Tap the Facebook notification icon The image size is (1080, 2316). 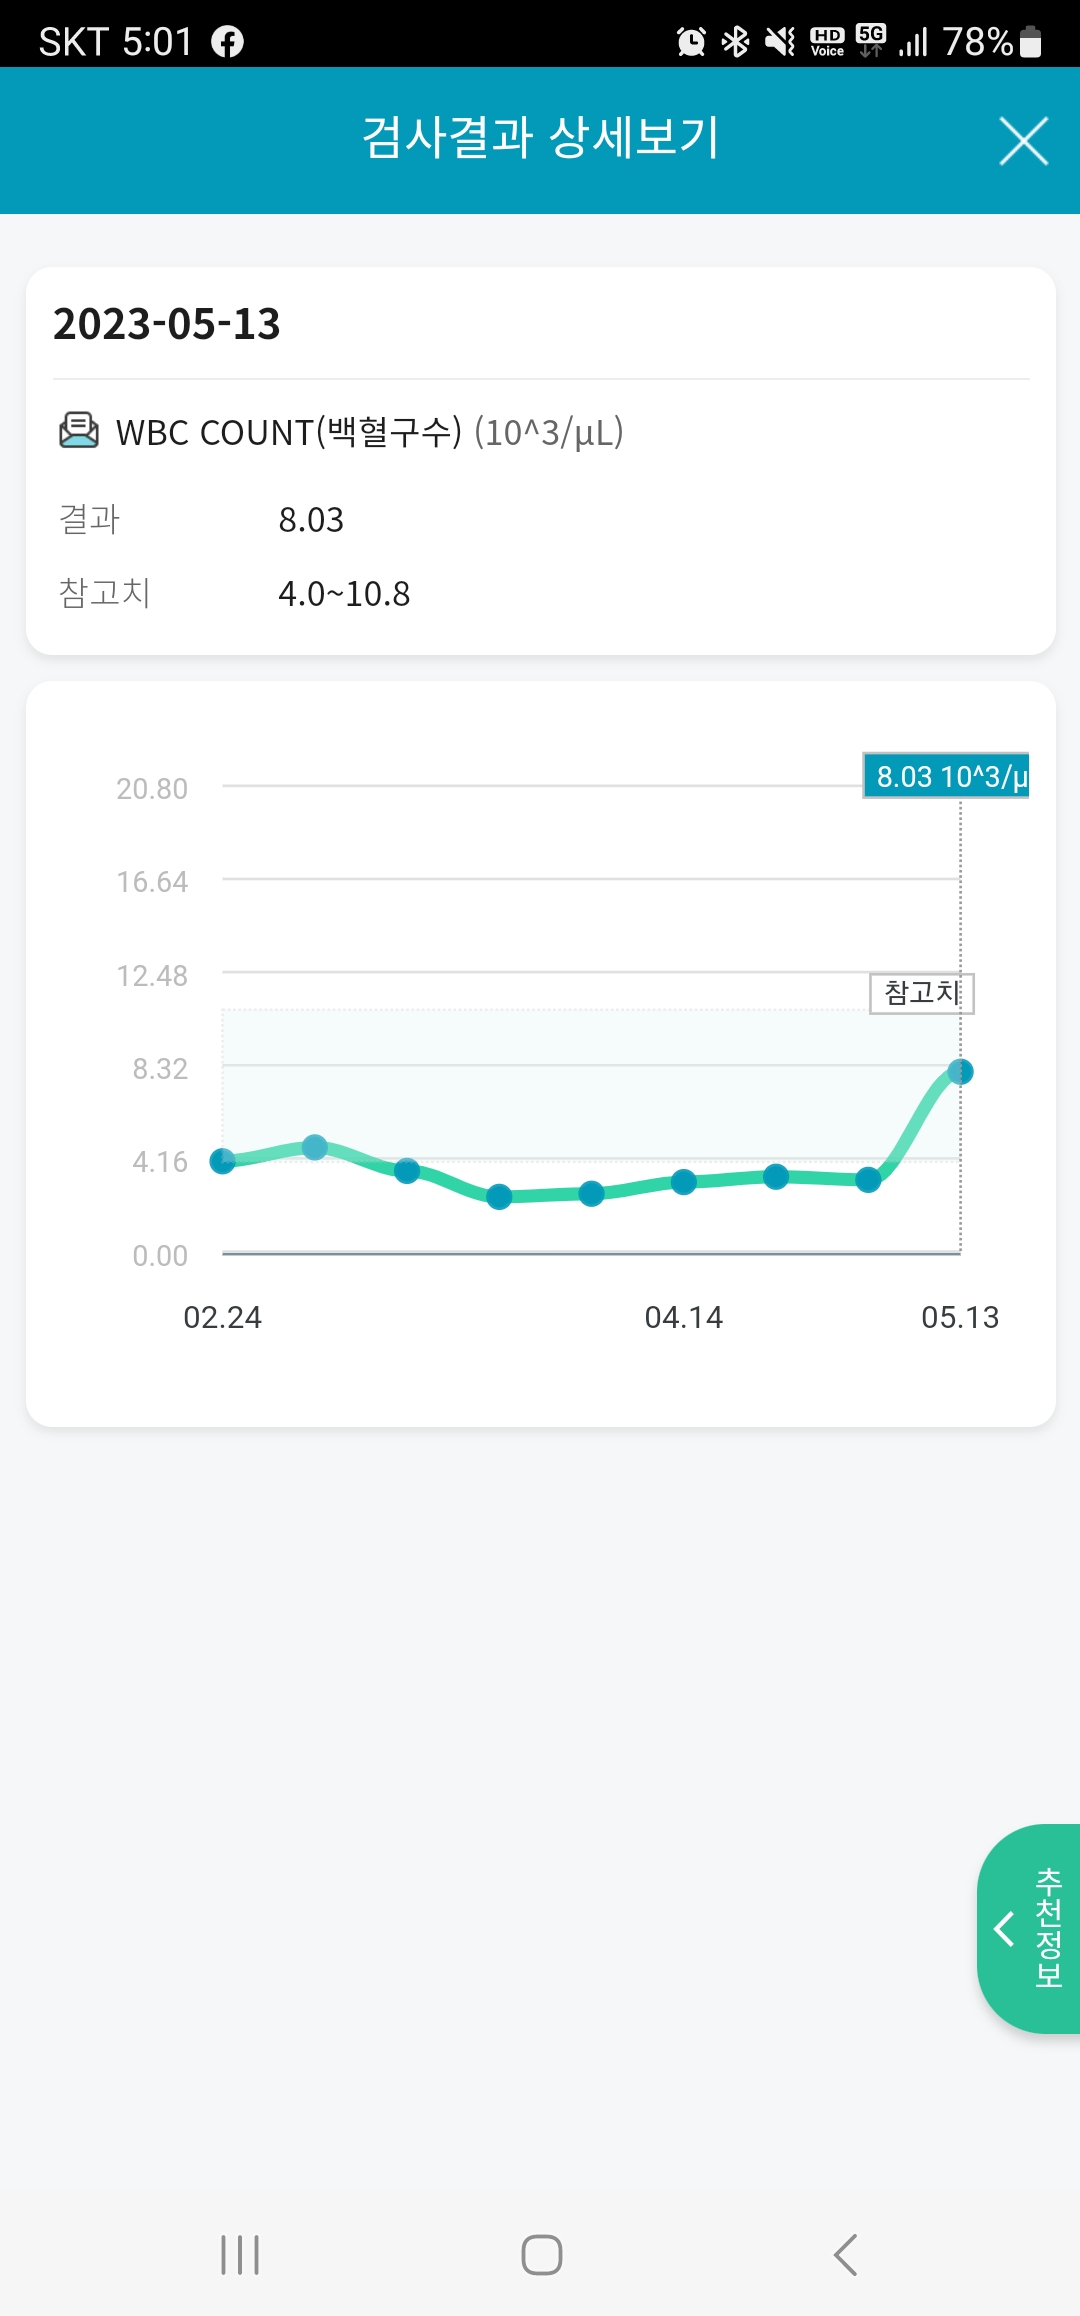click(227, 41)
